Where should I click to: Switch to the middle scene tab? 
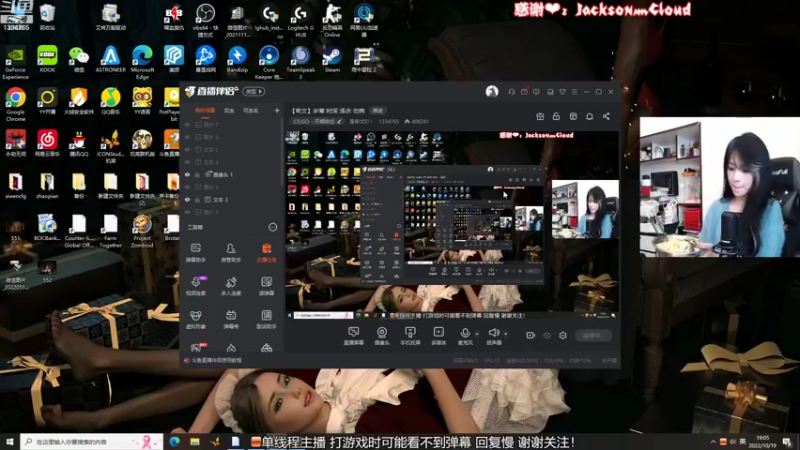click(x=229, y=110)
